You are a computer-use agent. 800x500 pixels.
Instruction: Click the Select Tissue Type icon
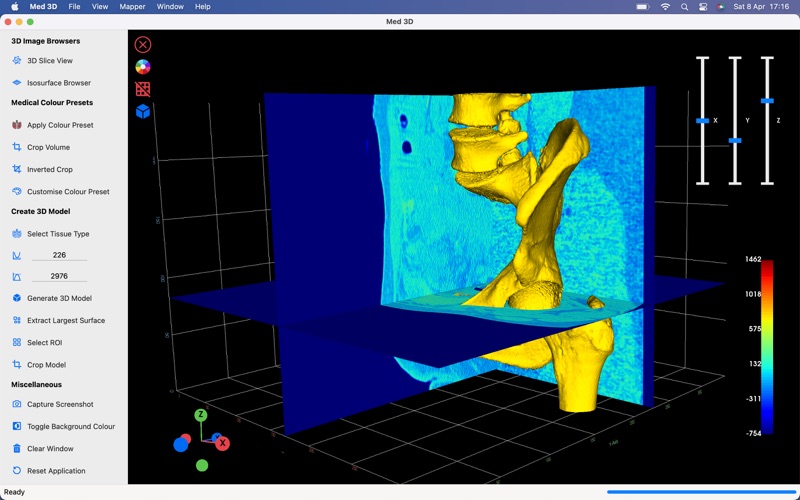[x=17, y=234]
